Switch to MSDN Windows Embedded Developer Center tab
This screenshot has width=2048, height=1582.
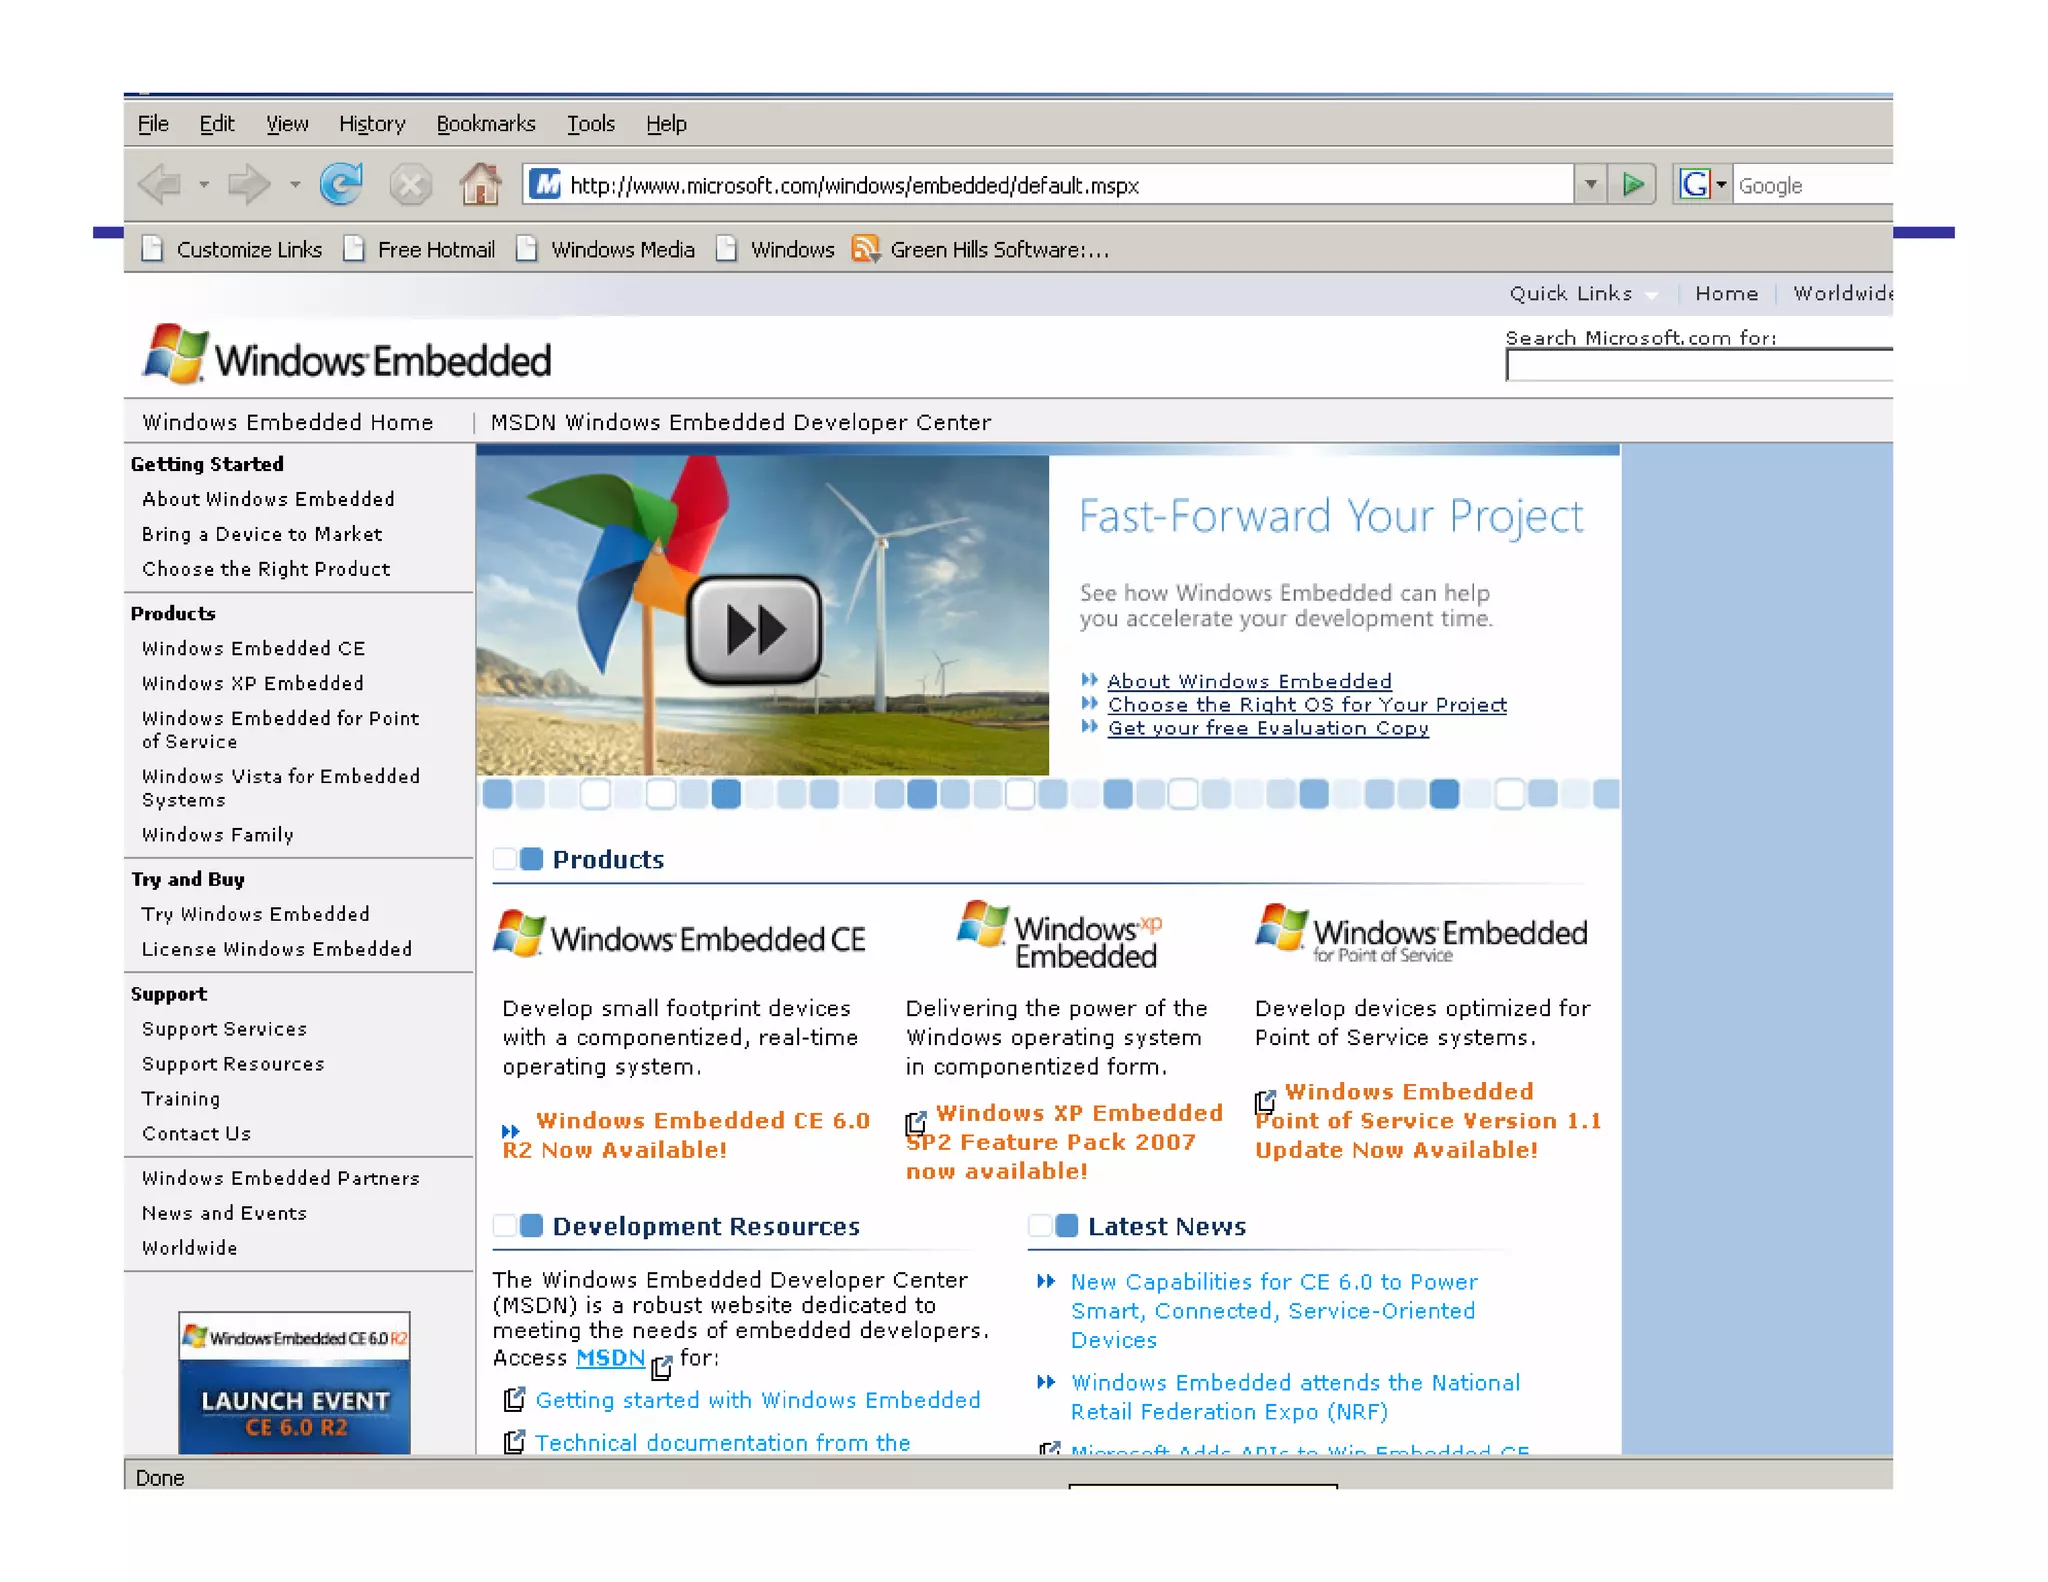click(x=740, y=423)
